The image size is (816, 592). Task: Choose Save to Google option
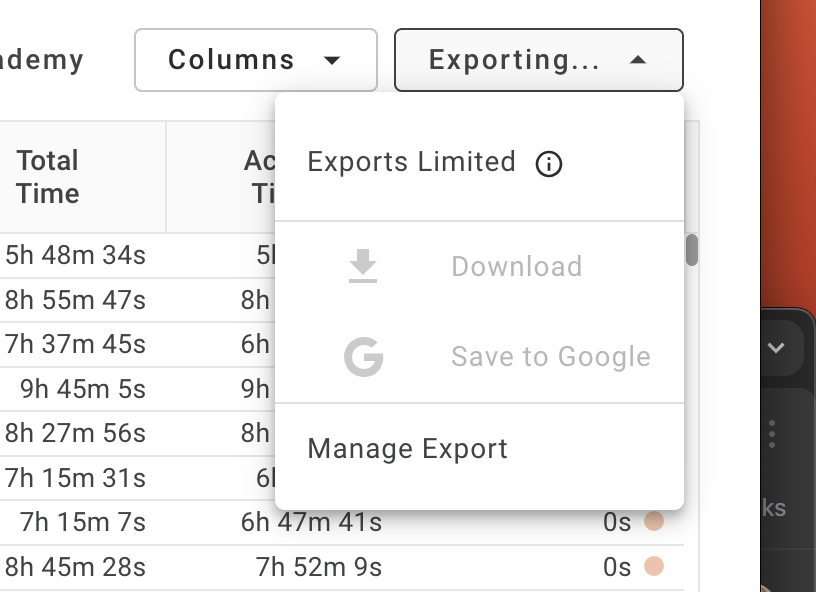[x=551, y=357]
